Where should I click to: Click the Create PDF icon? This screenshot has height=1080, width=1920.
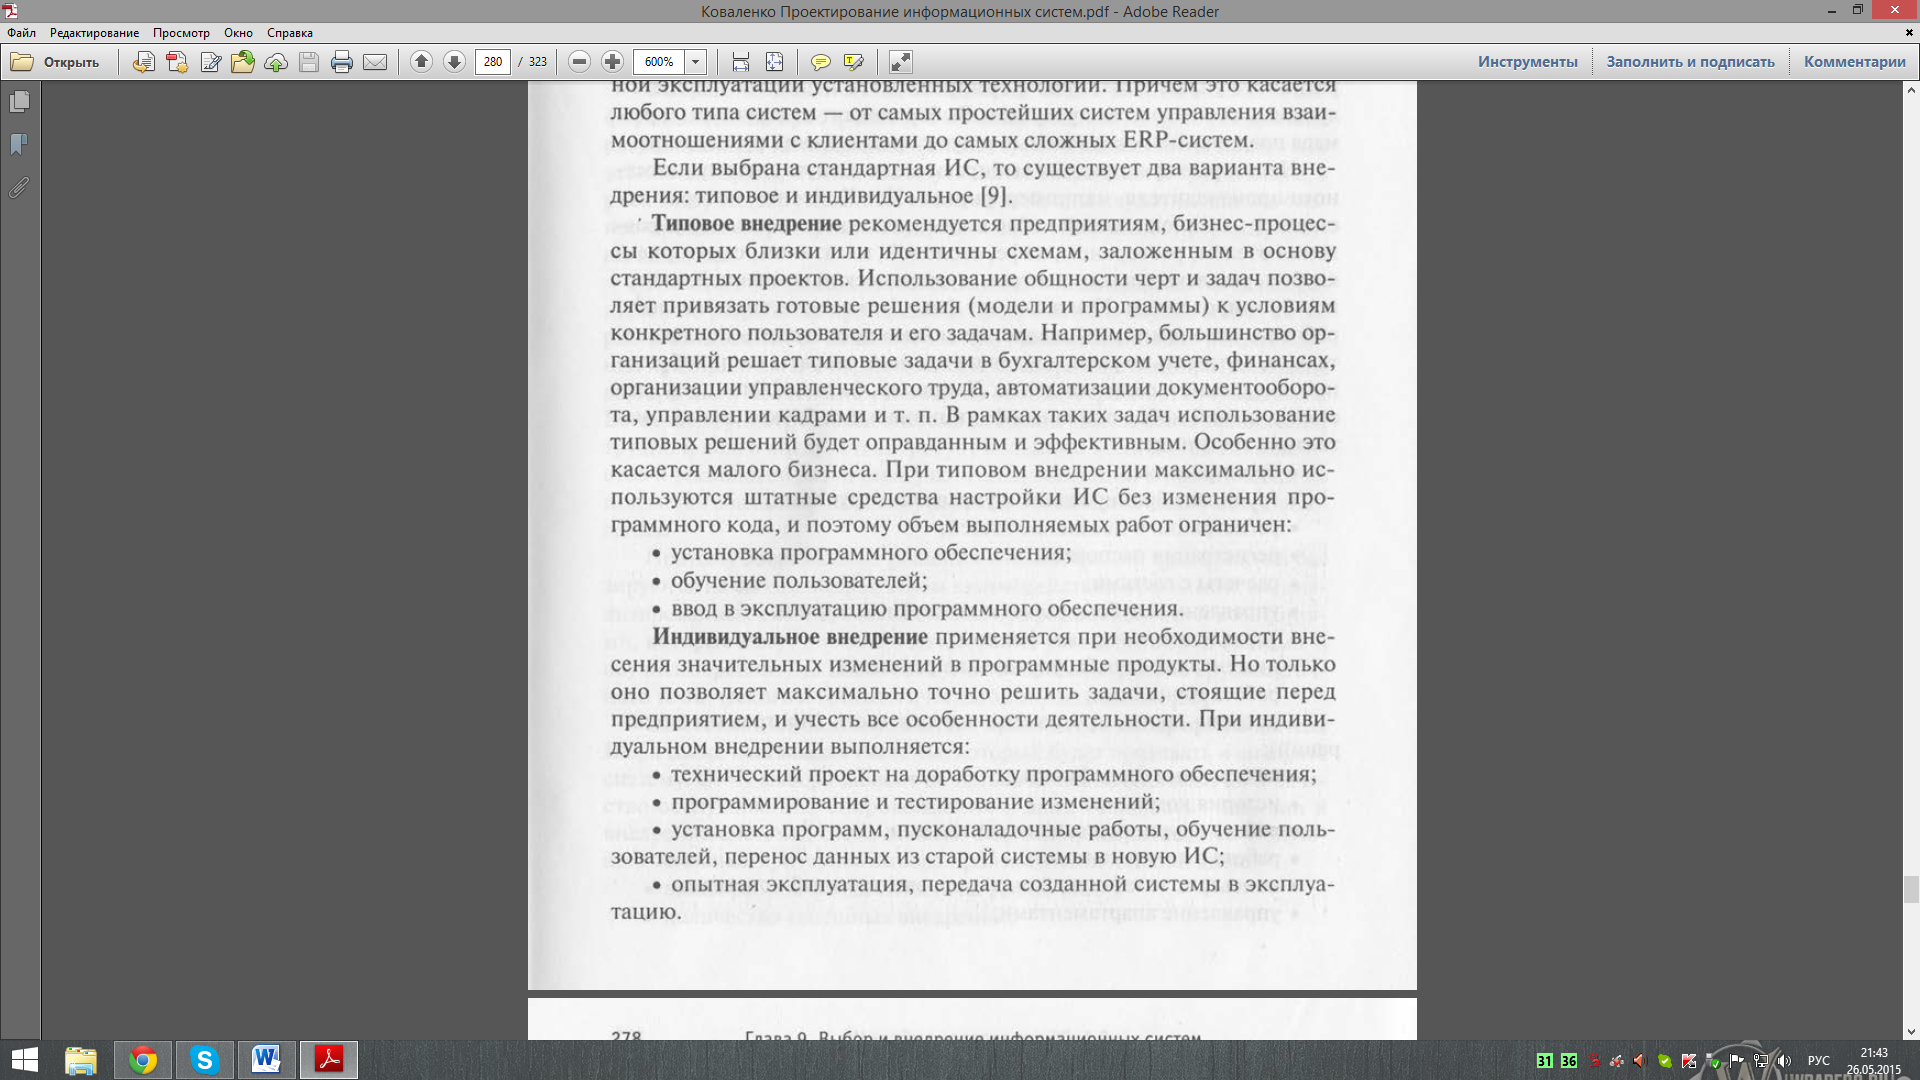(177, 62)
